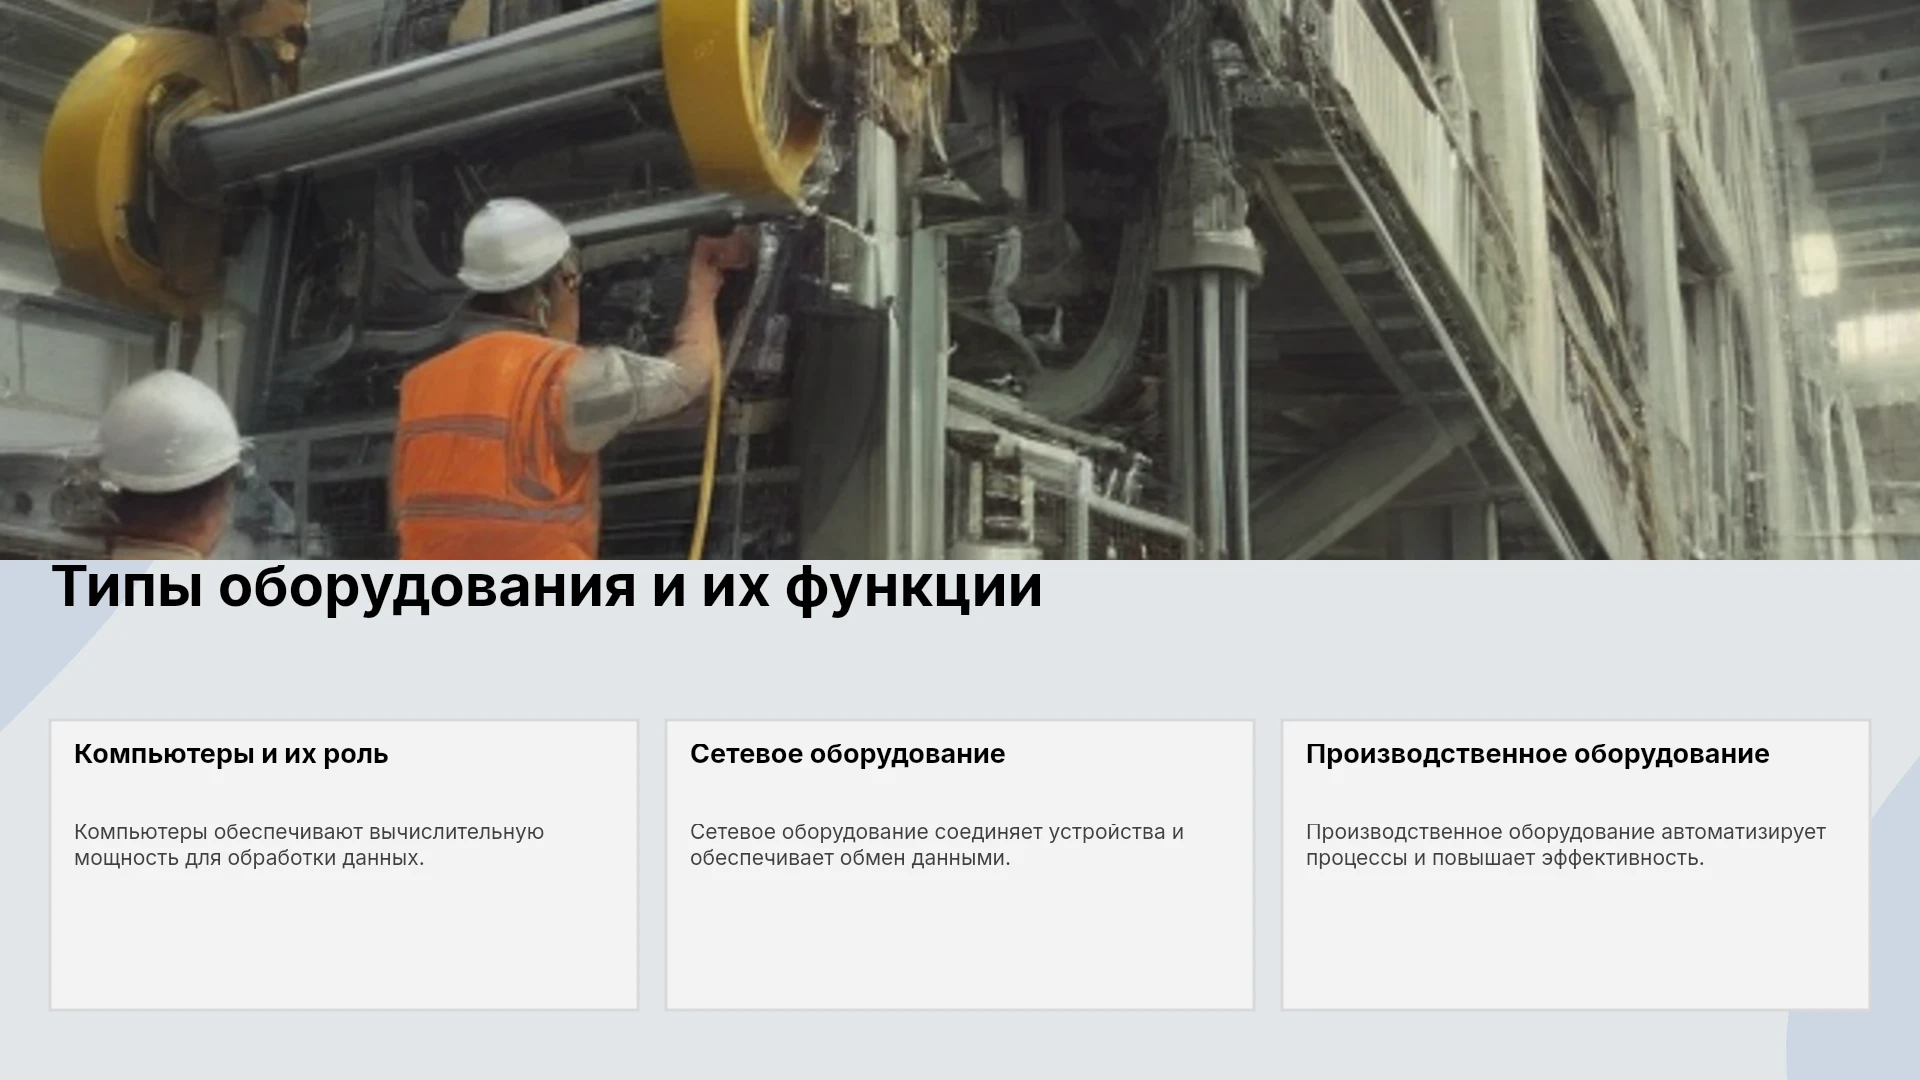Click empty area of the network equipment card

tap(960, 945)
